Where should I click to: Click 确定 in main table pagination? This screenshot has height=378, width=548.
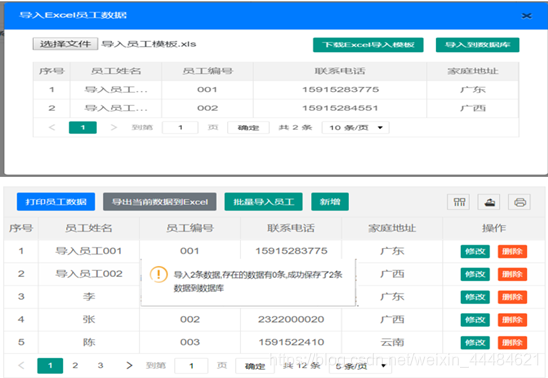[255, 366]
